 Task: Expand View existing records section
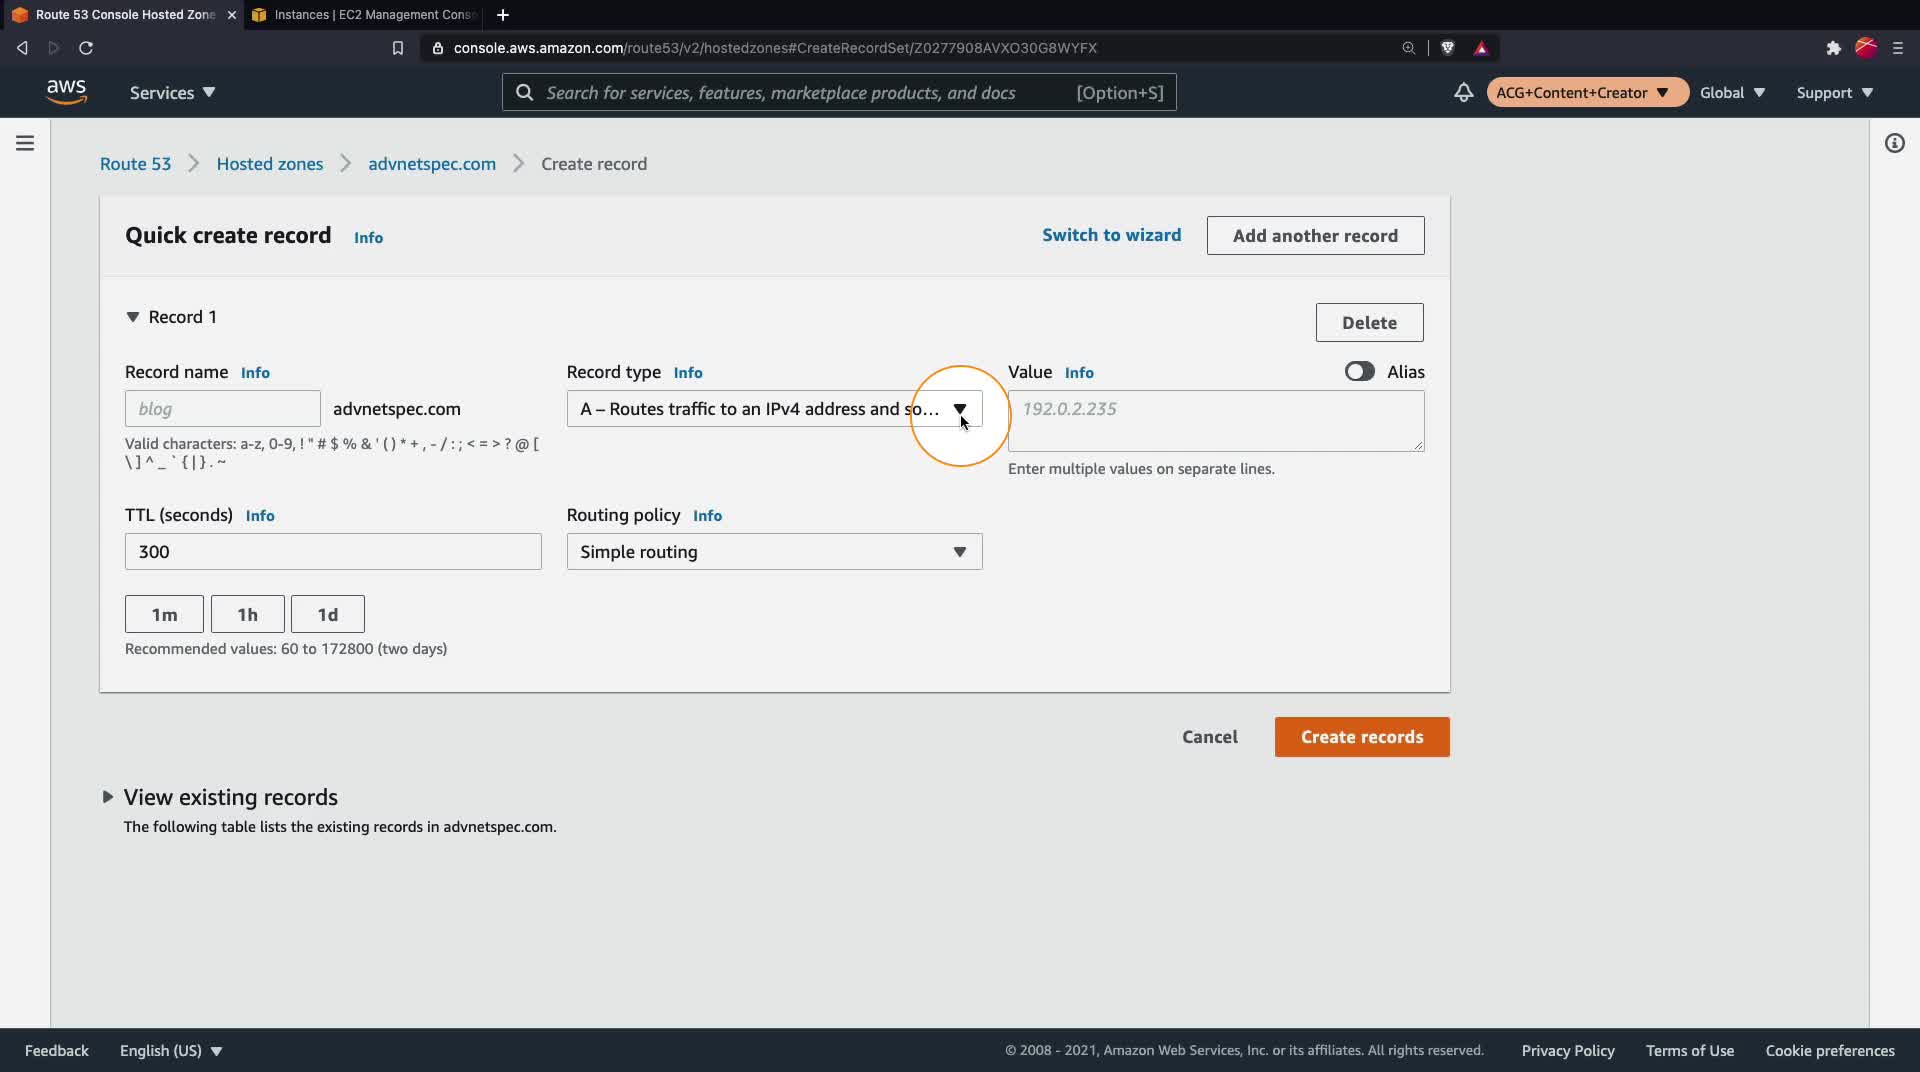point(107,797)
